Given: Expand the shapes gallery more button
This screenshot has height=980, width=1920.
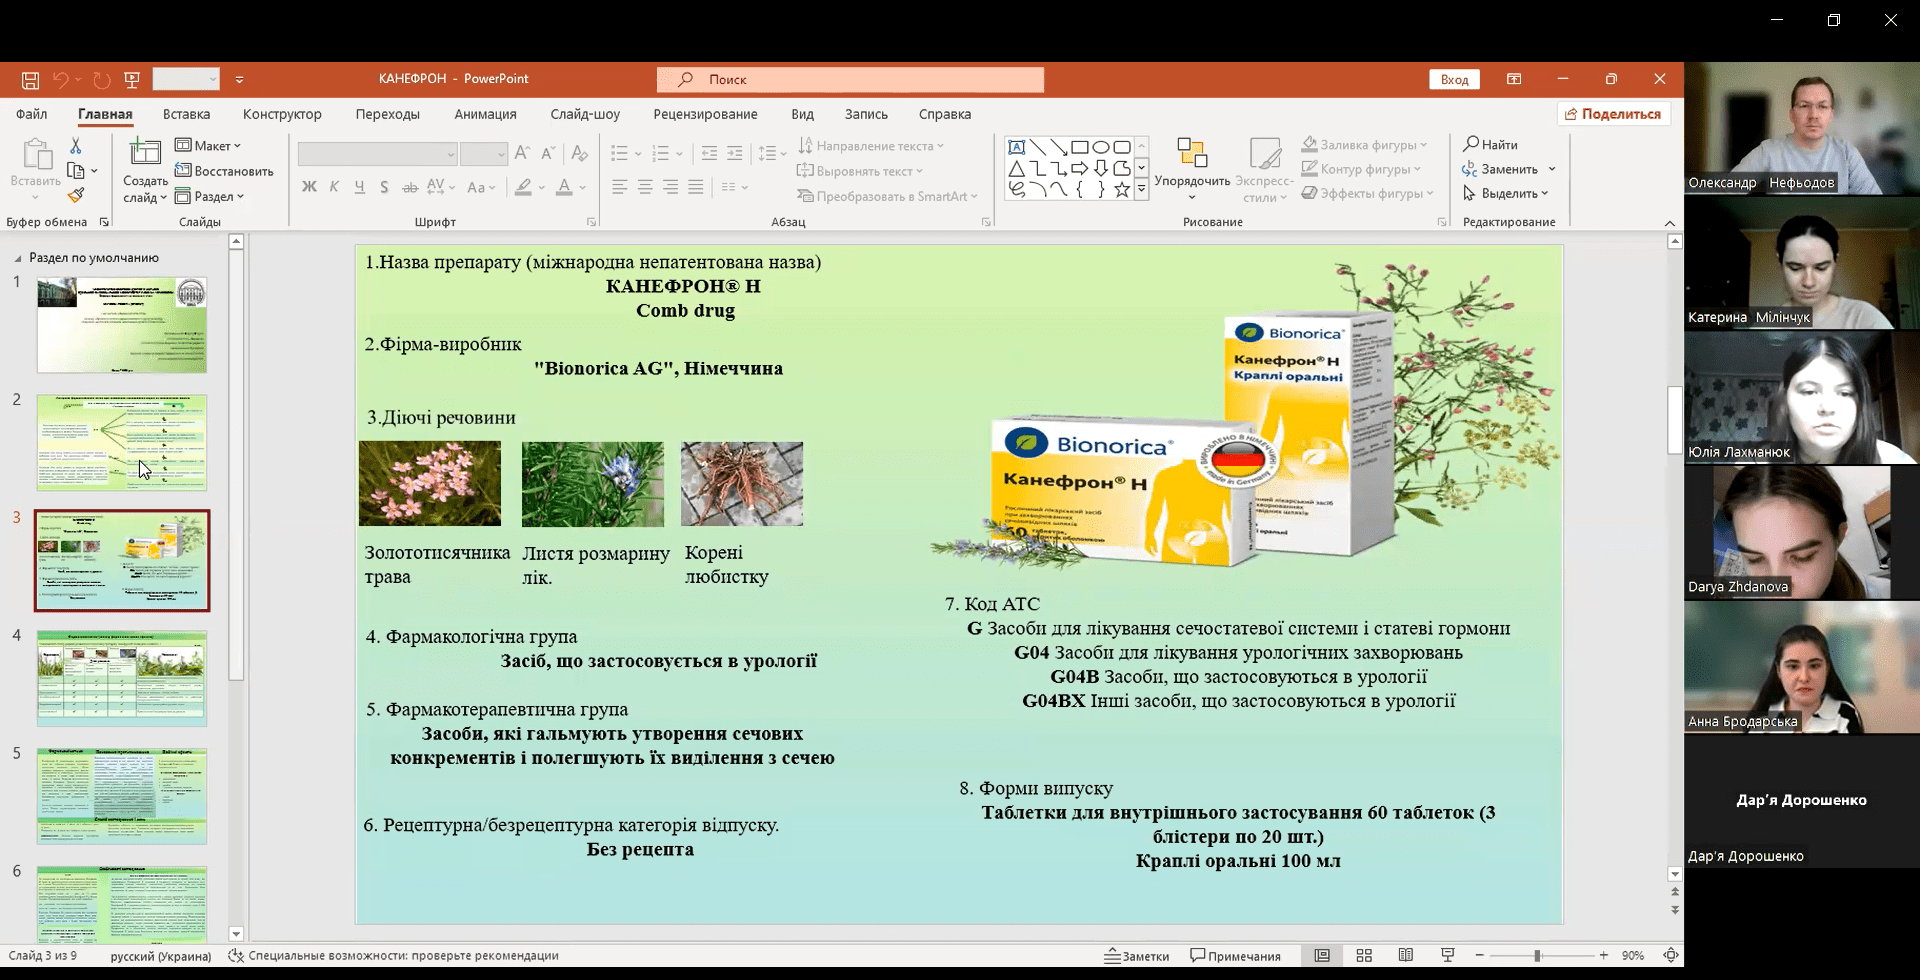Looking at the screenshot, I should click(1141, 189).
